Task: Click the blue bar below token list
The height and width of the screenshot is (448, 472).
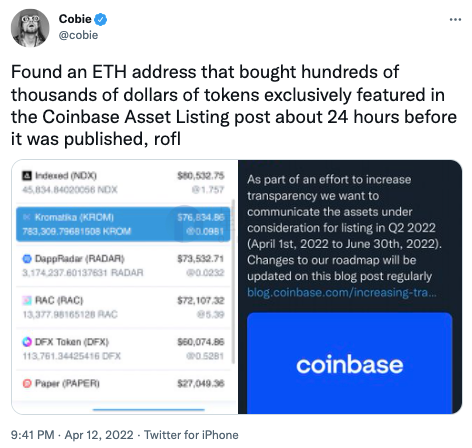Action: 149,409
